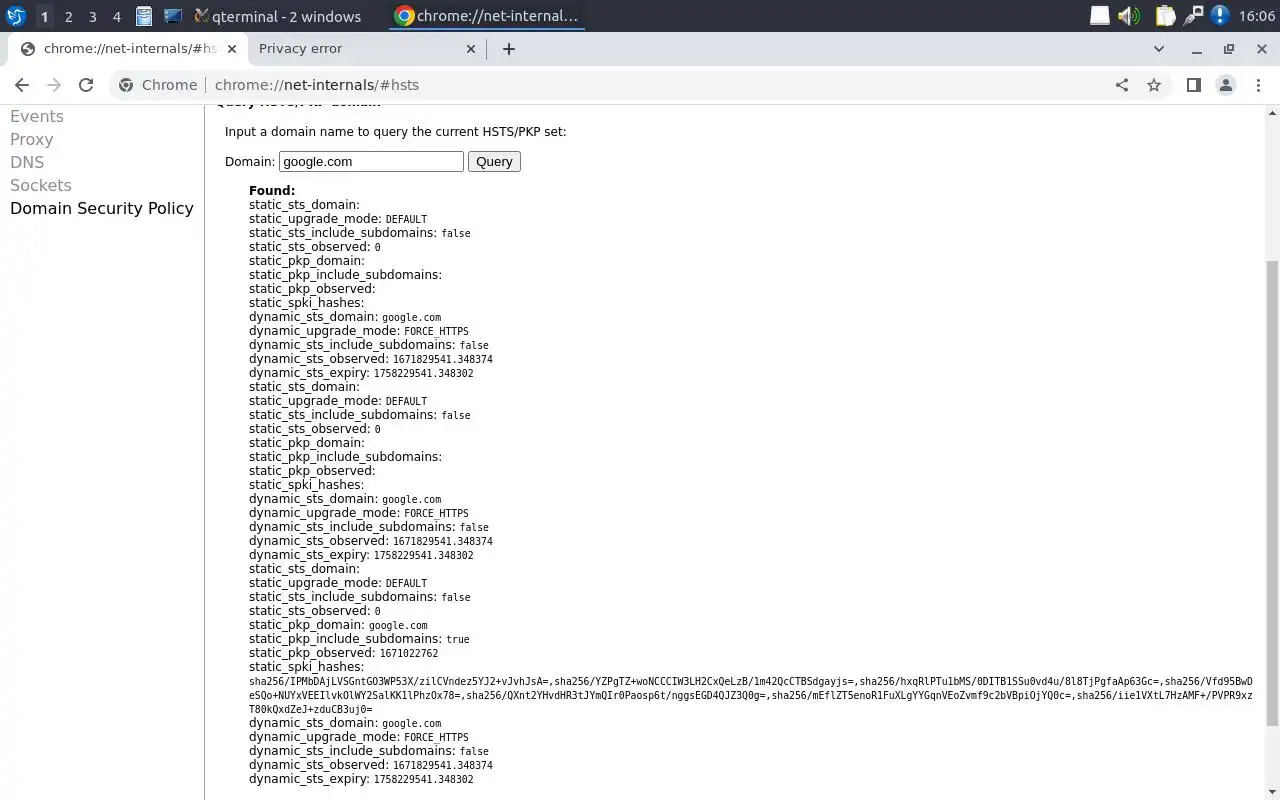This screenshot has width=1280, height=800.
Task: Click the clock showing 16:06
Action: coord(1256,16)
